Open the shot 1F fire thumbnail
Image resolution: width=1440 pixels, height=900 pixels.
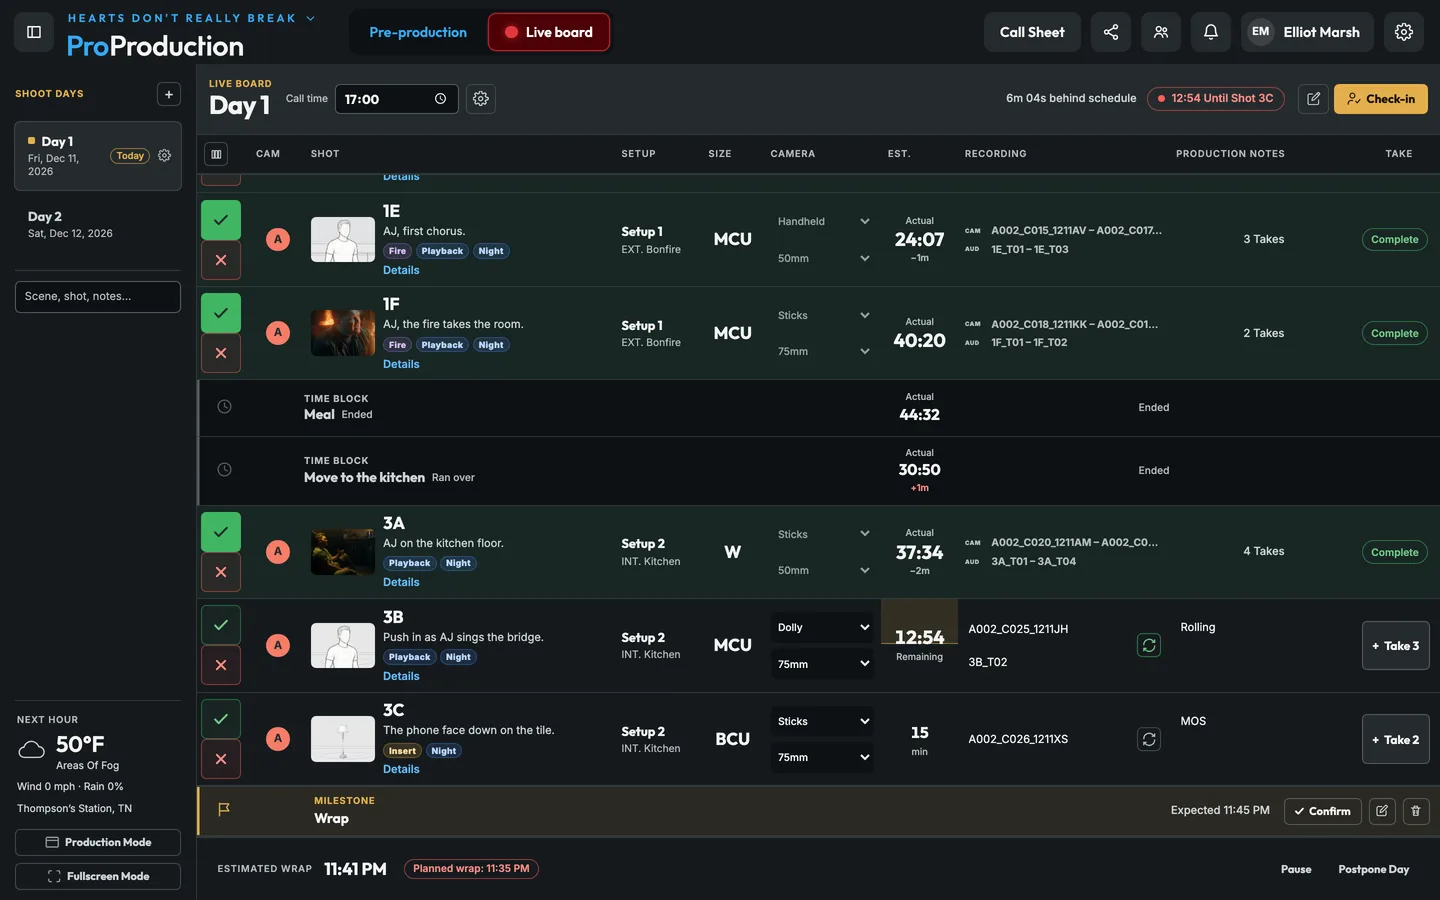click(343, 333)
